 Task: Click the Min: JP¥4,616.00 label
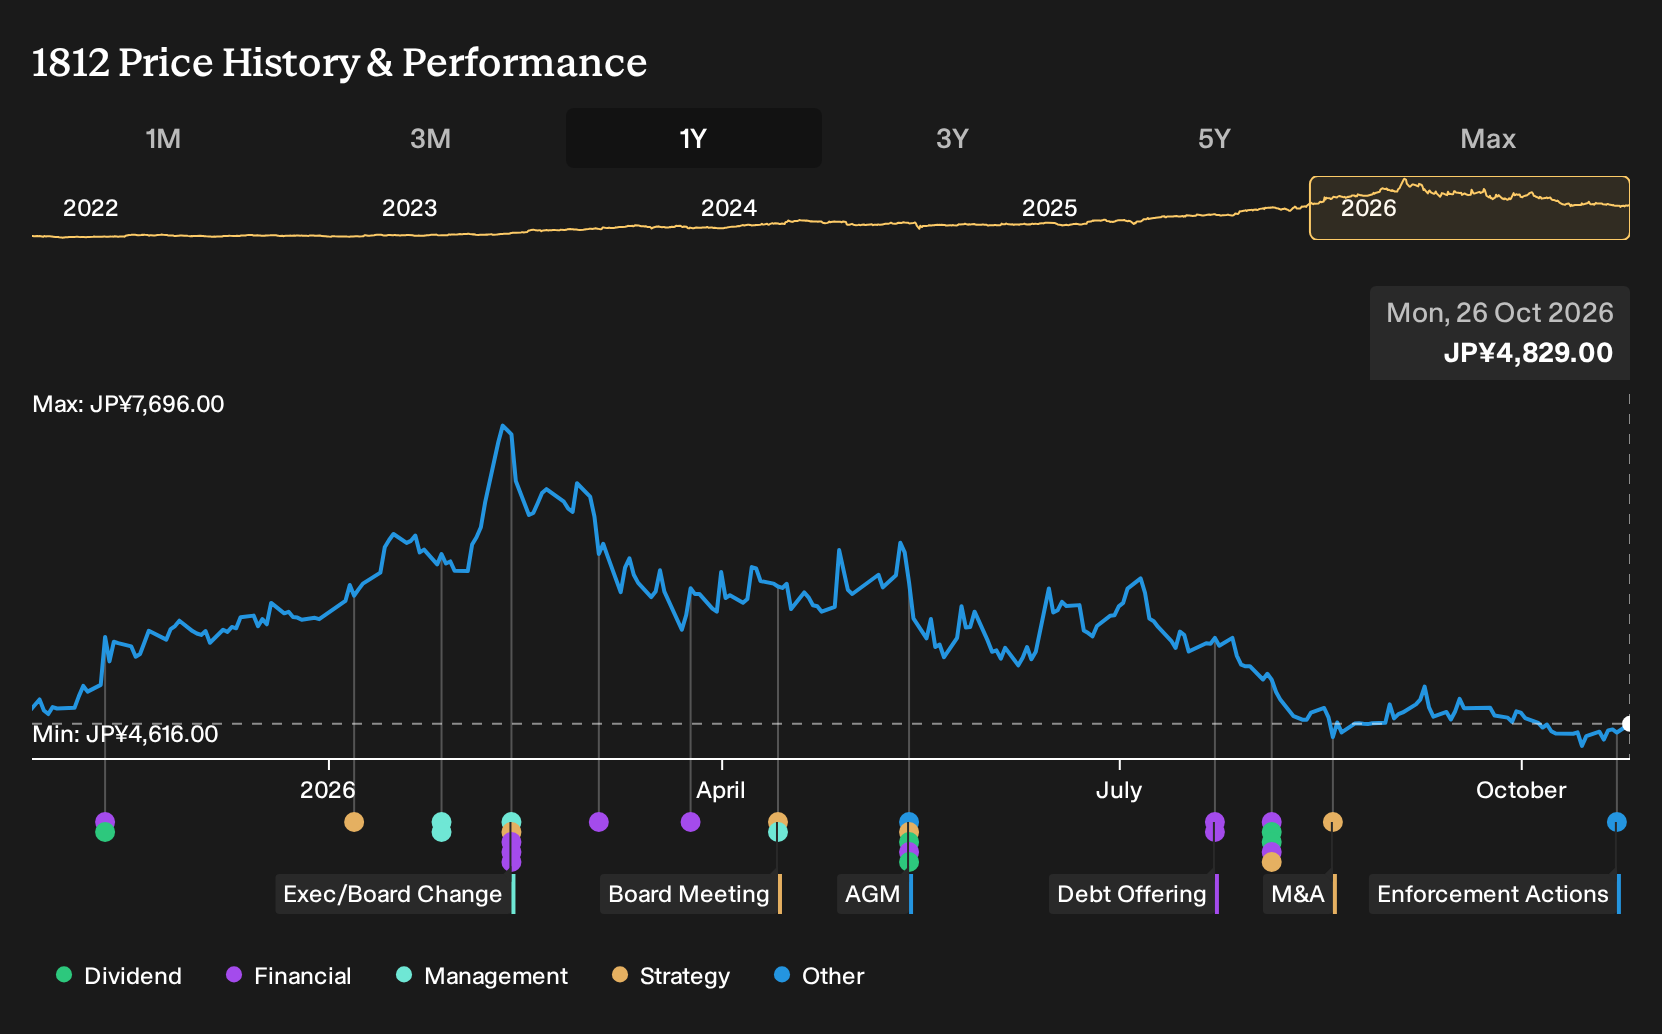(125, 734)
